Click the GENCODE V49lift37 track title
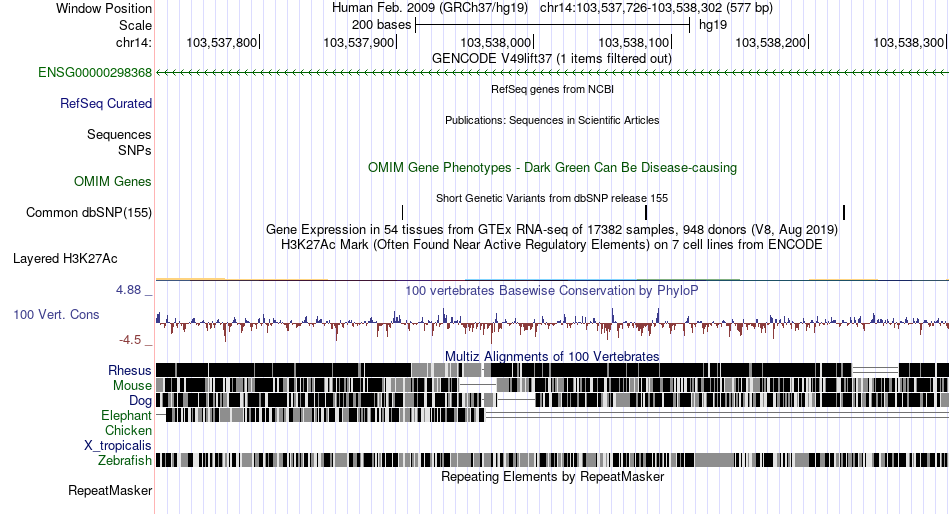 click(552, 59)
